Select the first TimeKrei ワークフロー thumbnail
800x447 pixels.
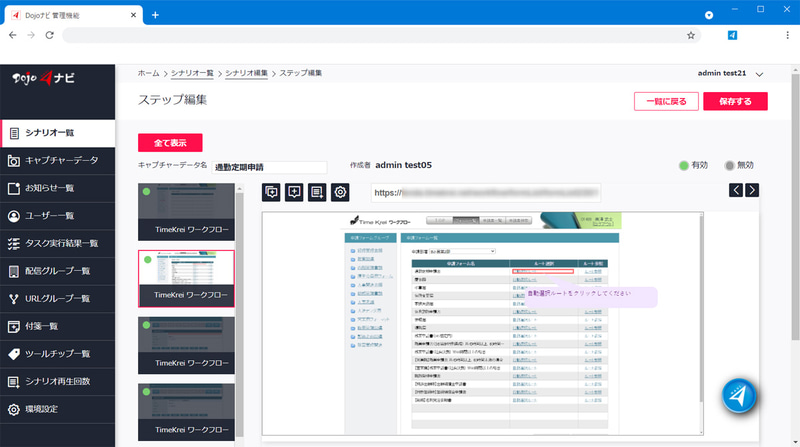coord(186,212)
